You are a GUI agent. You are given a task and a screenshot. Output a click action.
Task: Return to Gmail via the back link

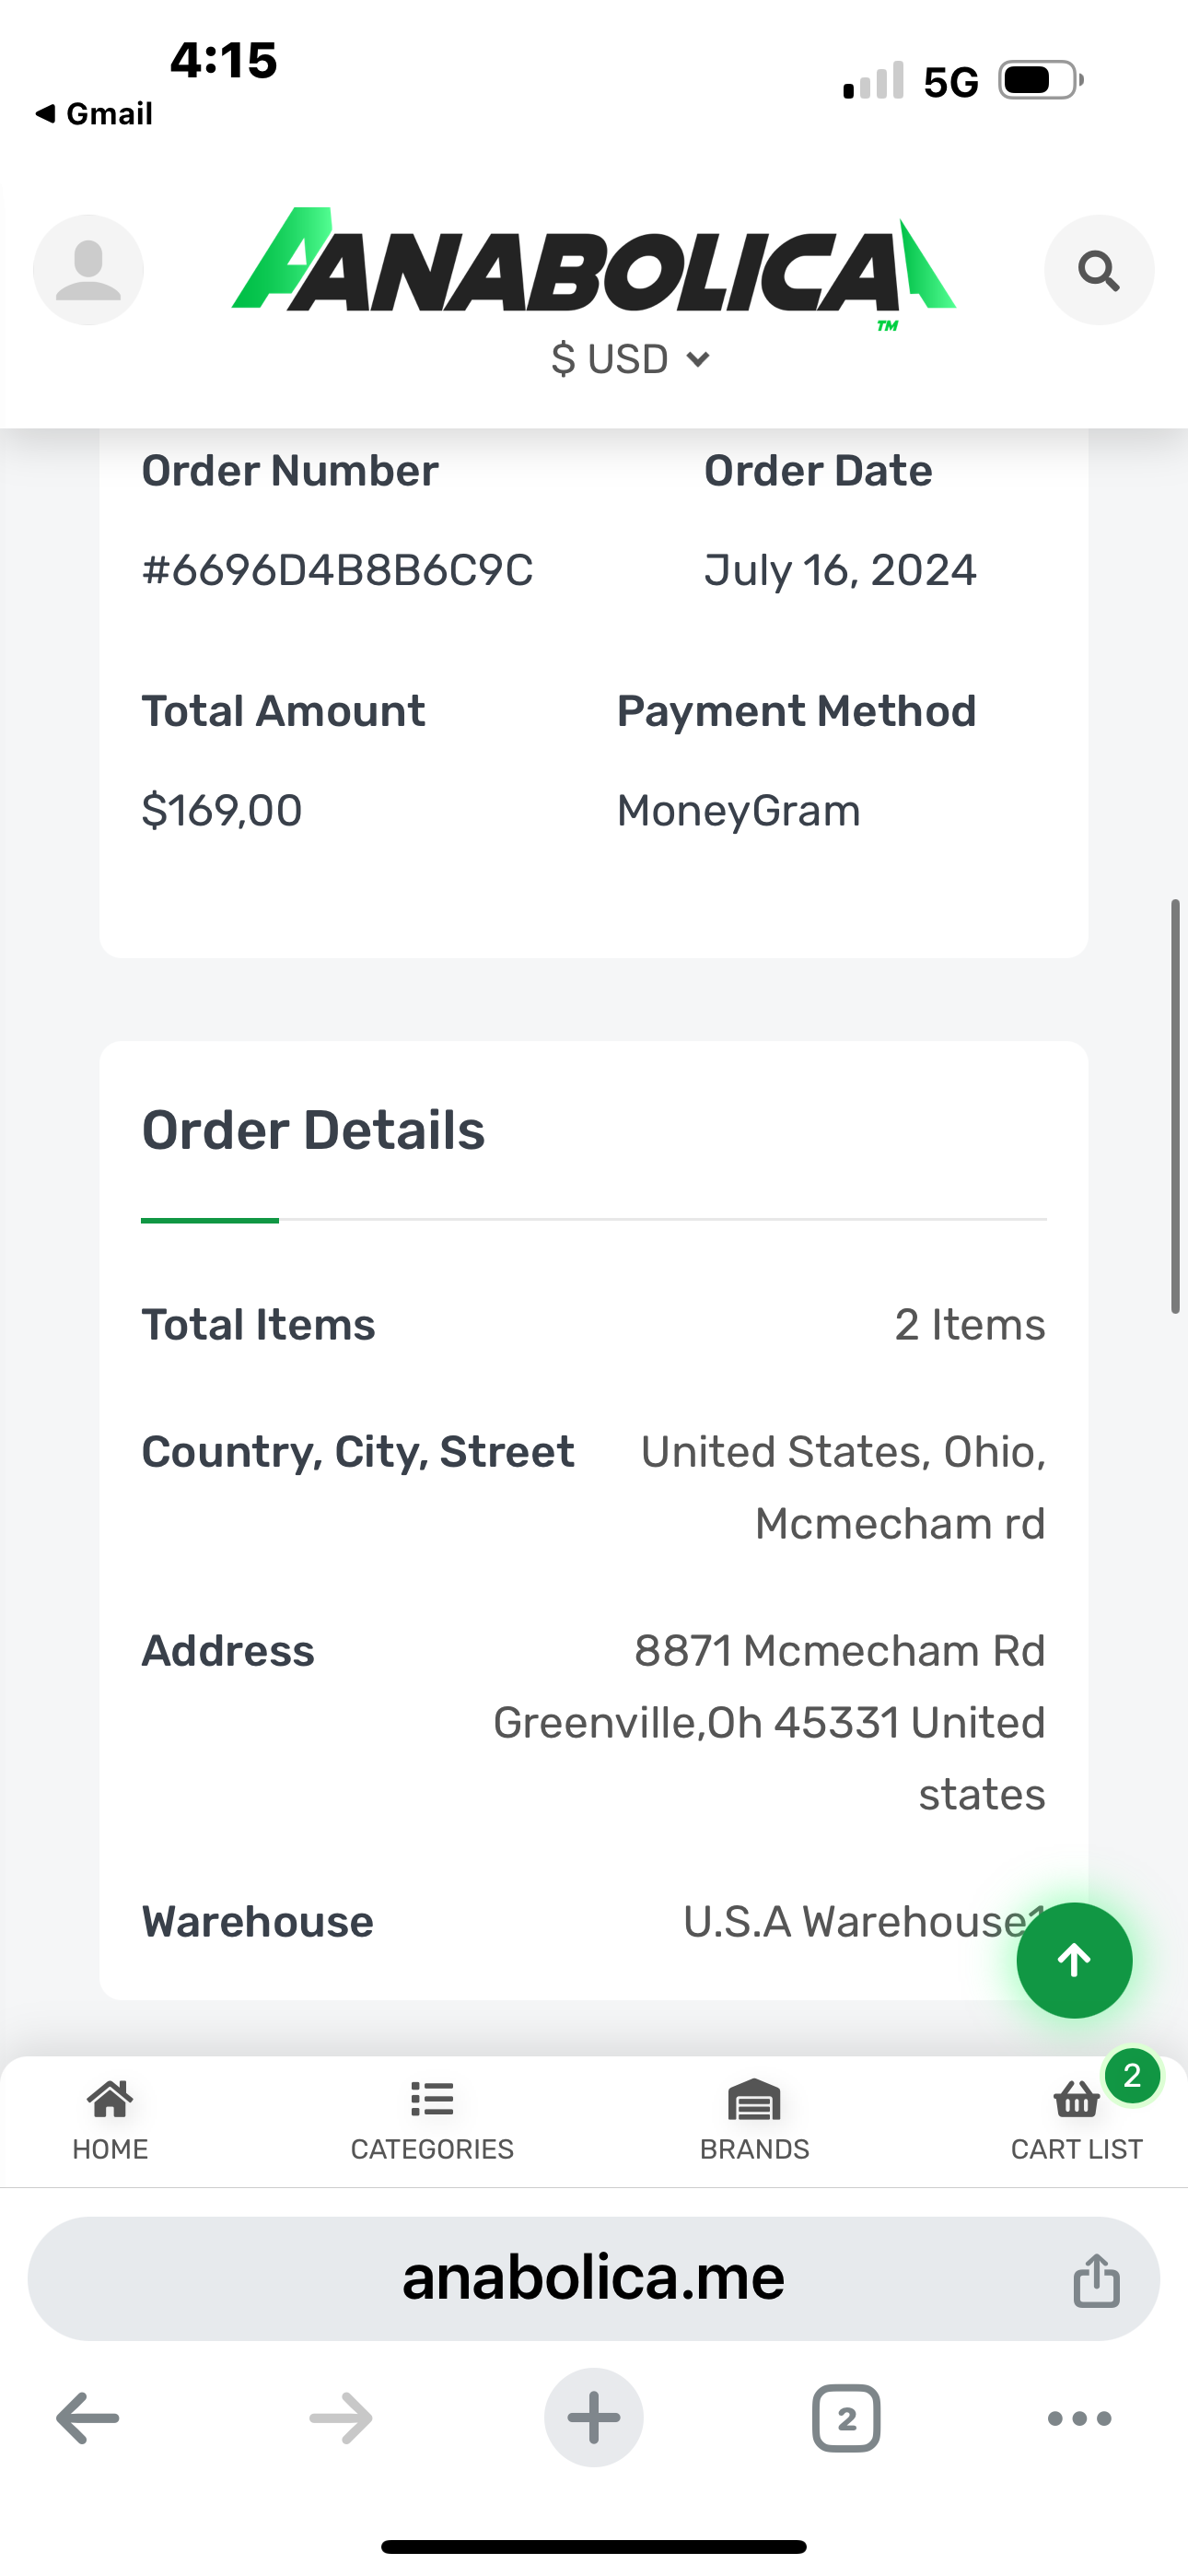(x=94, y=114)
